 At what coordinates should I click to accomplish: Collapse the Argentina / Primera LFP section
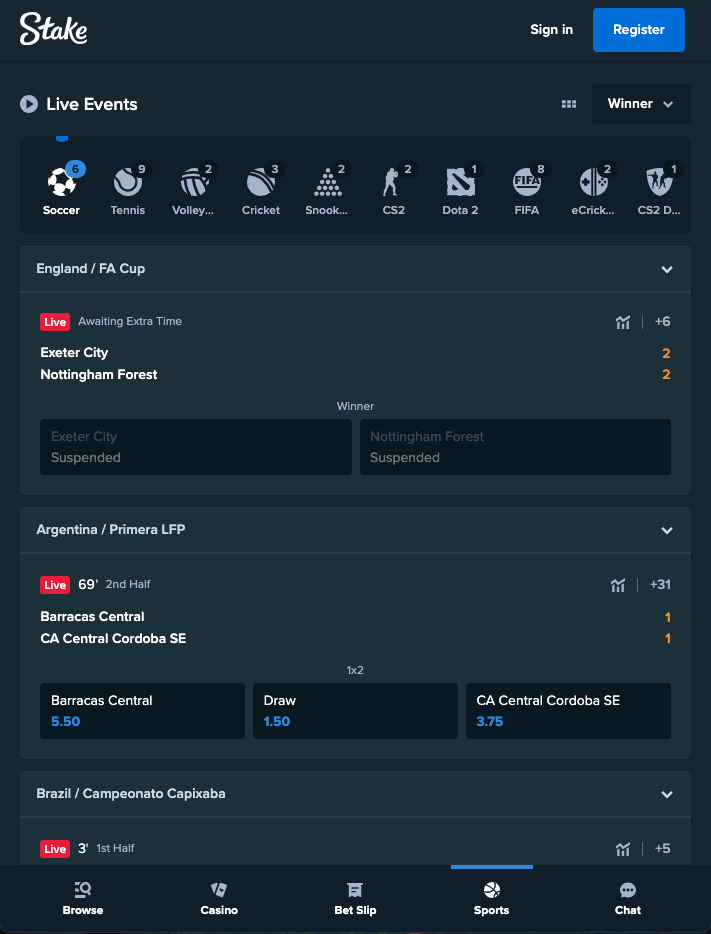667,530
